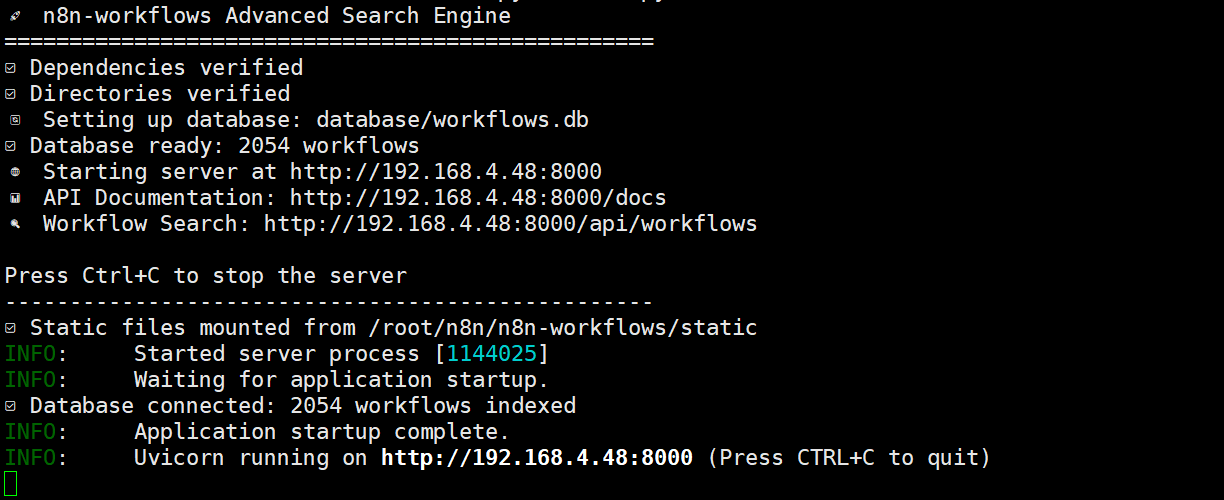
Task: Open the API docs URL ending in /docs
Action: click(x=478, y=198)
